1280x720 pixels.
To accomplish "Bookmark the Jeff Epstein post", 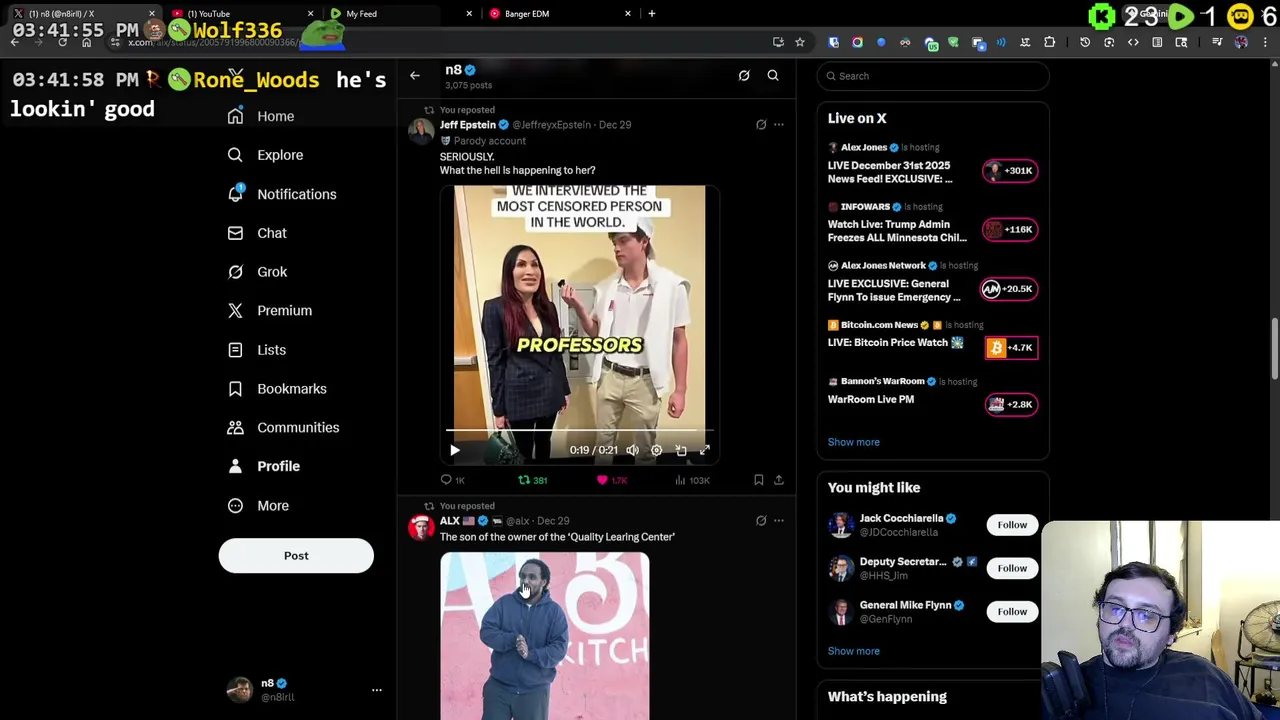I will [x=759, y=481].
